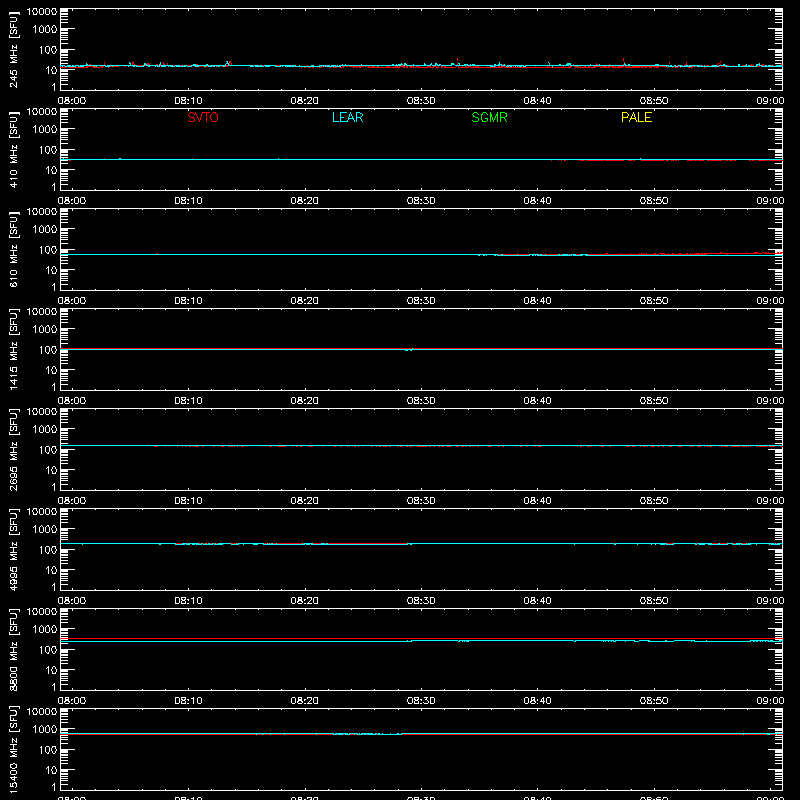
Task: Click the 10 y-axis value of 1415 MHz plot
Action: pyautogui.click(x=51, y=370)
